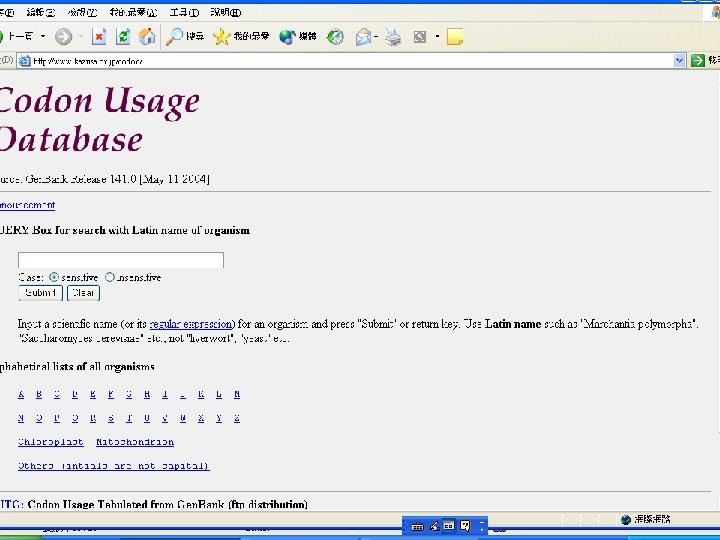Viewport: 720px width, 540px height.
Task: Click the Submit button
Action: 40,293
